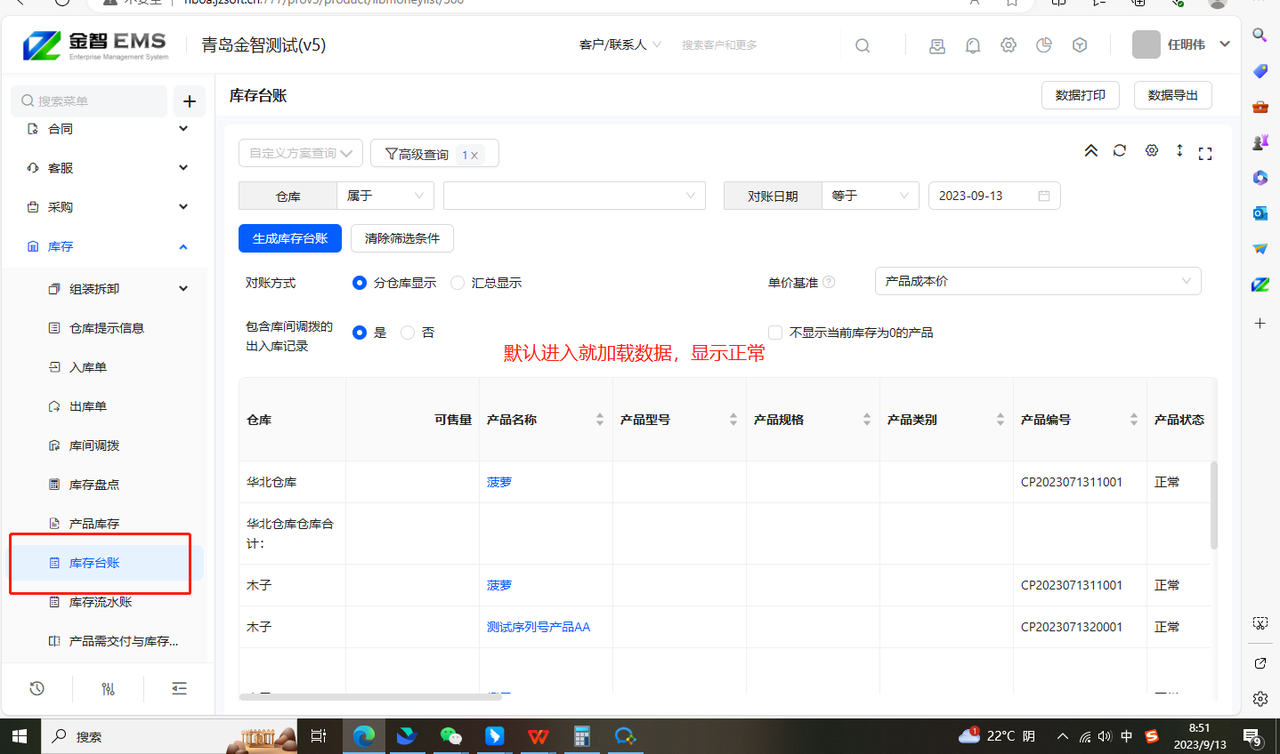Click the 2023-09-13 date input

click(994, 196)
